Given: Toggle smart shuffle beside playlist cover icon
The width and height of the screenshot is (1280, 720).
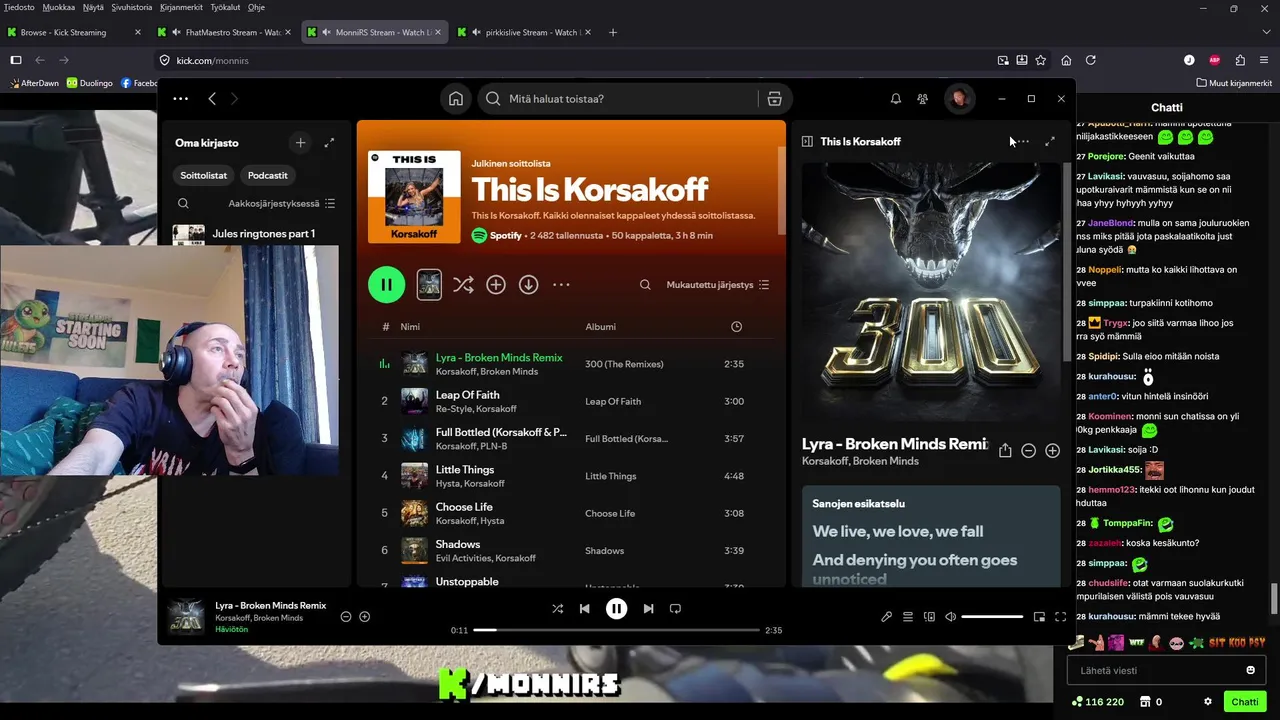Looking at the screenshot, I should (x=463, y=285).
